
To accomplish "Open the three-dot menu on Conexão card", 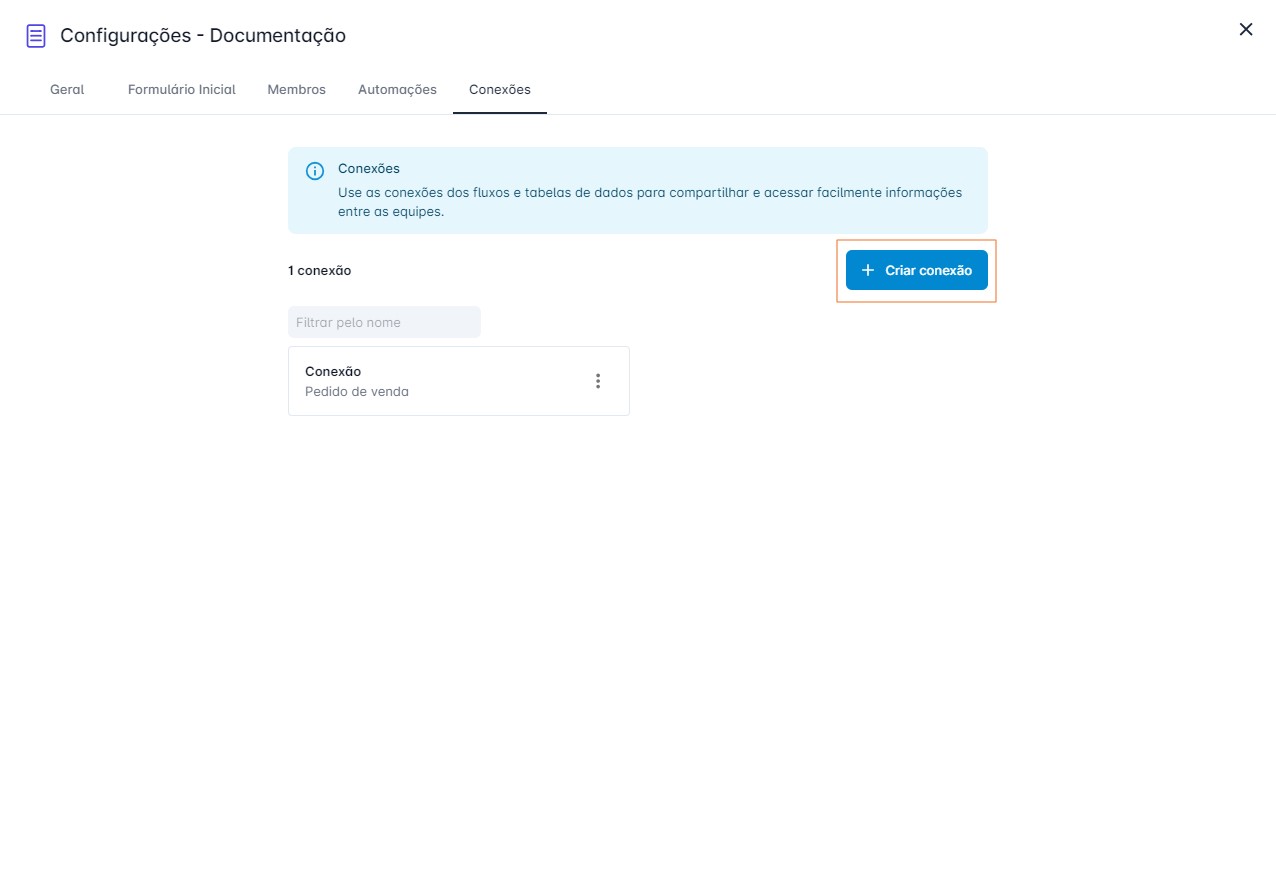I will coord(598,381).
